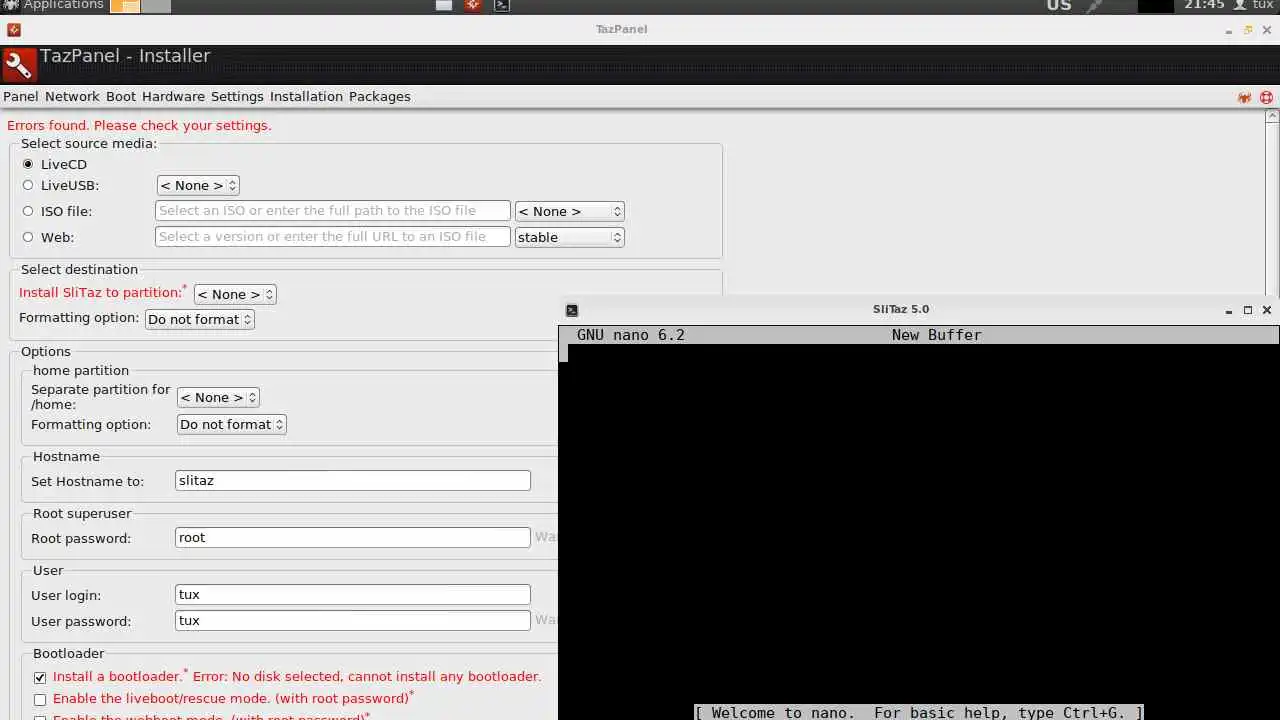Open destination Formatting option dropdown
1280x720 pixels.
[200, 319]
